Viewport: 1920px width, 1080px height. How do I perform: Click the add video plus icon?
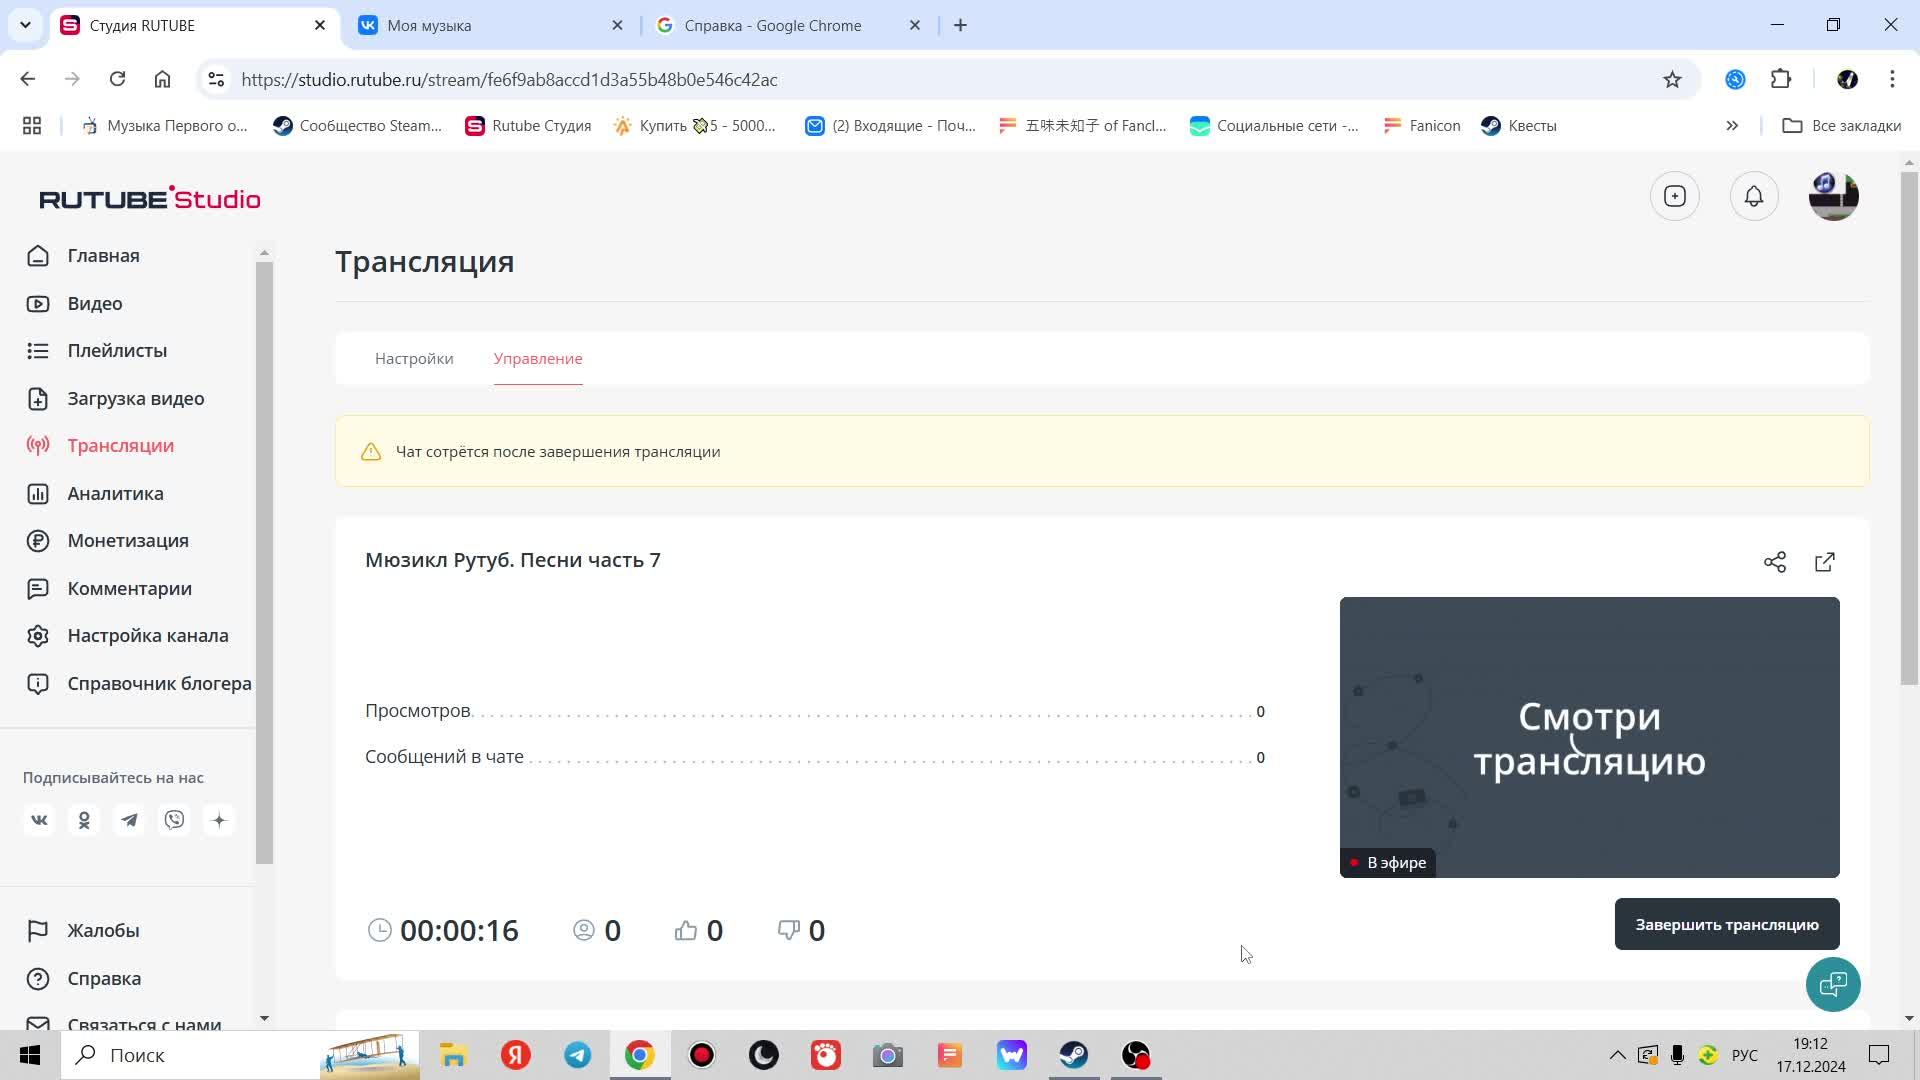pos(1674,197)
